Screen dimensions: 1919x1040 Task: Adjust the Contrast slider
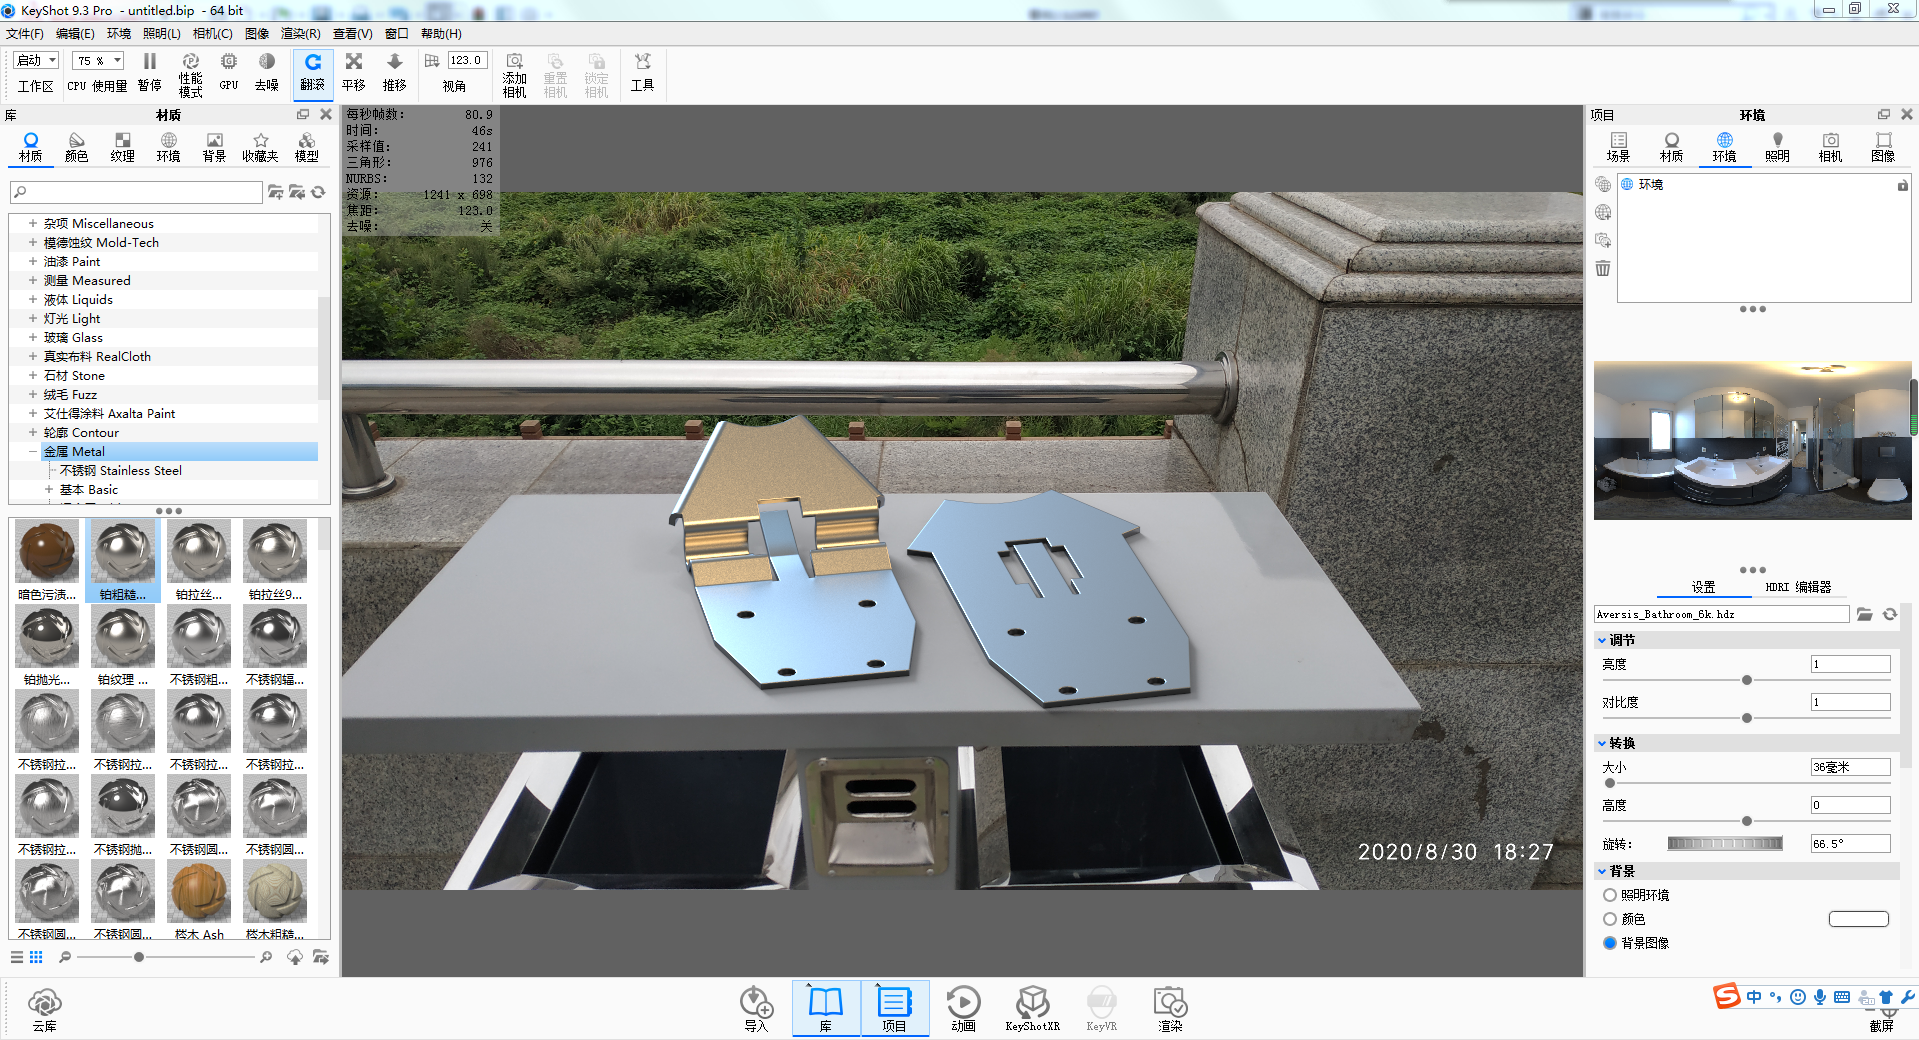coord(1747,718)
